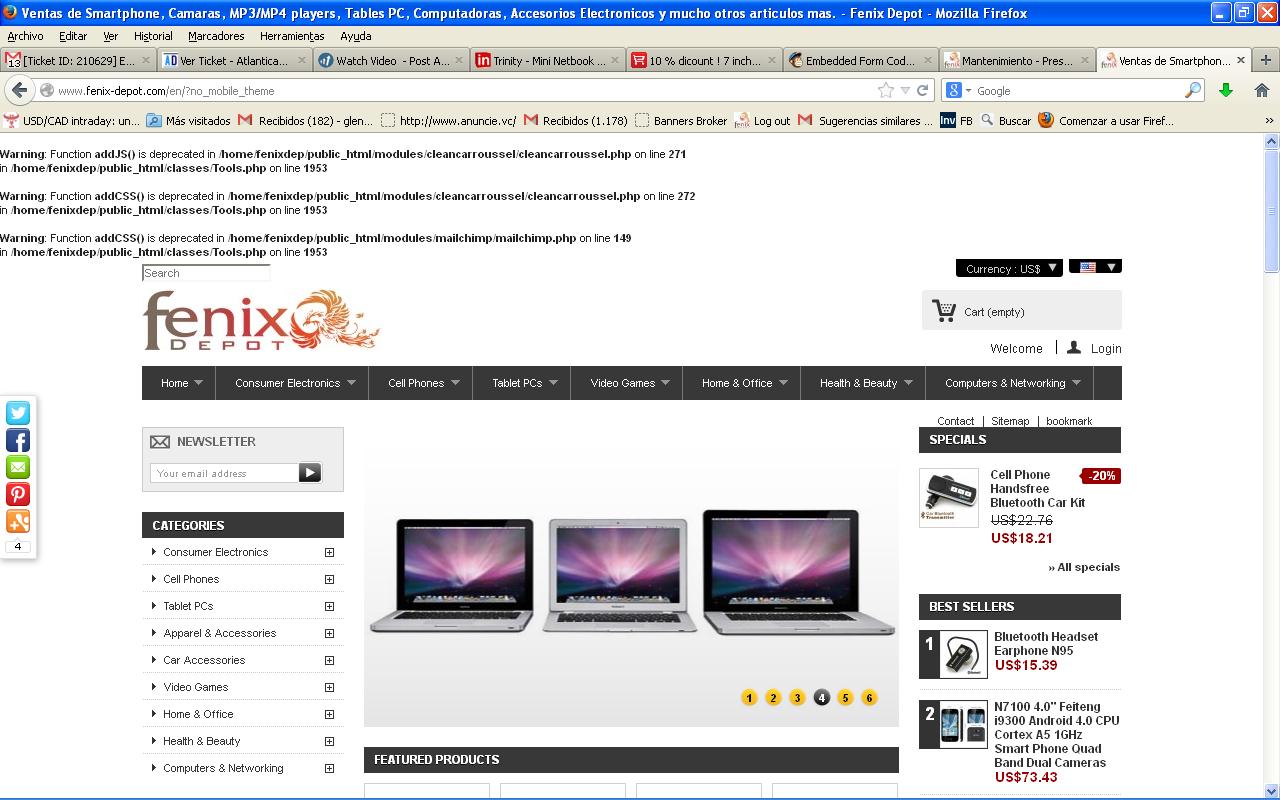
Task: Expand Consumer Electronics category plus box
Action: (329, 552)
